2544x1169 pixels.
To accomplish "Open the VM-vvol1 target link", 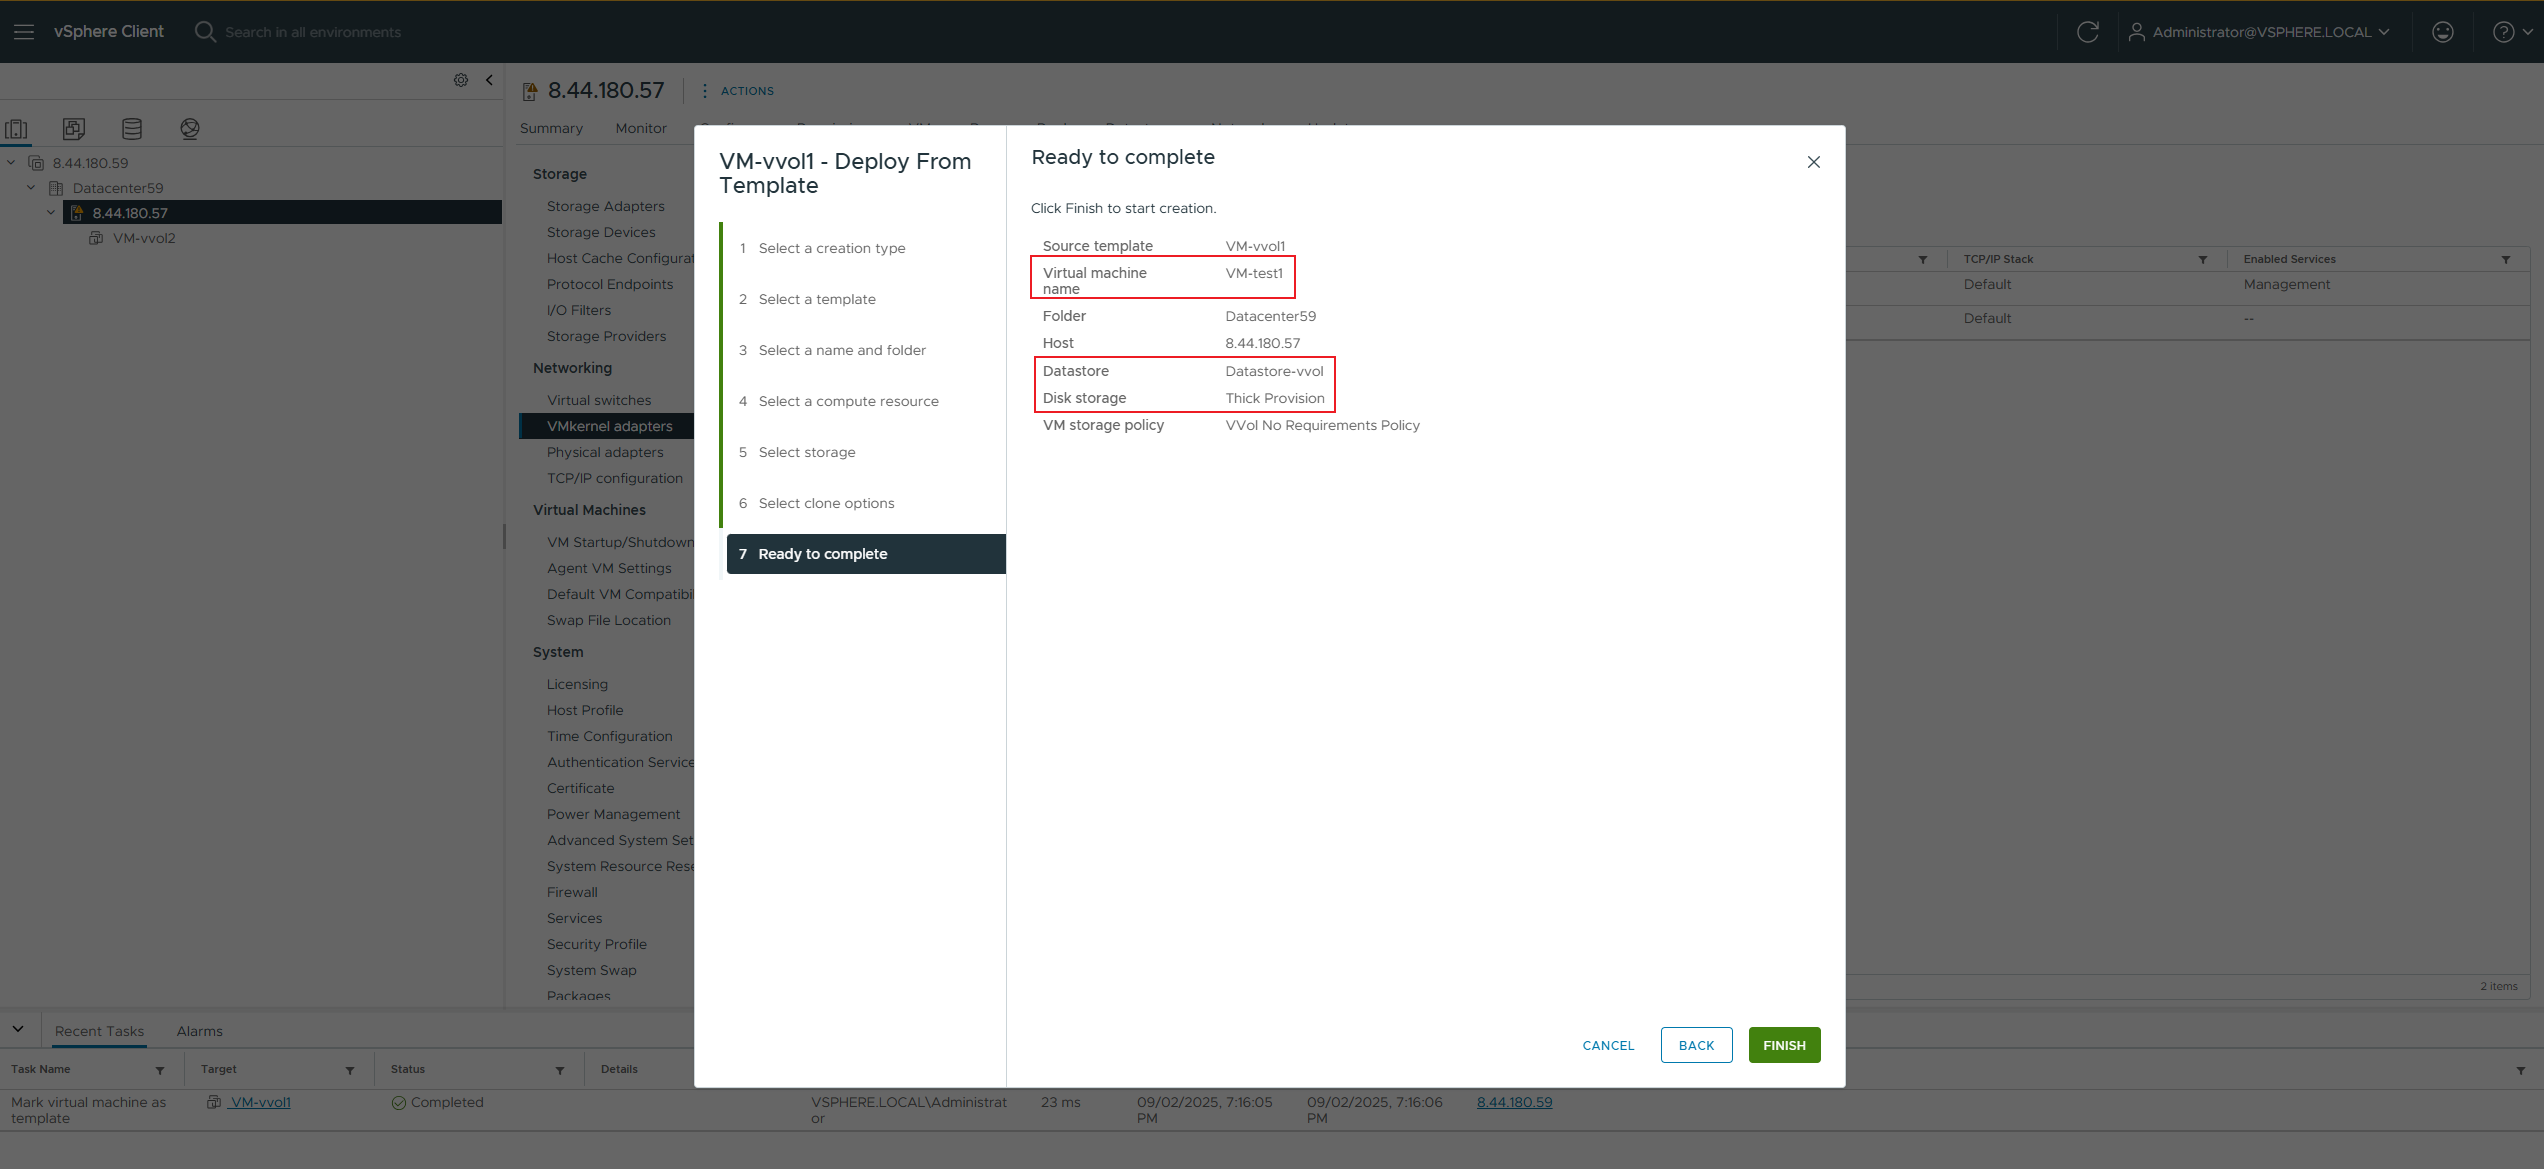I will [260, 1102].
